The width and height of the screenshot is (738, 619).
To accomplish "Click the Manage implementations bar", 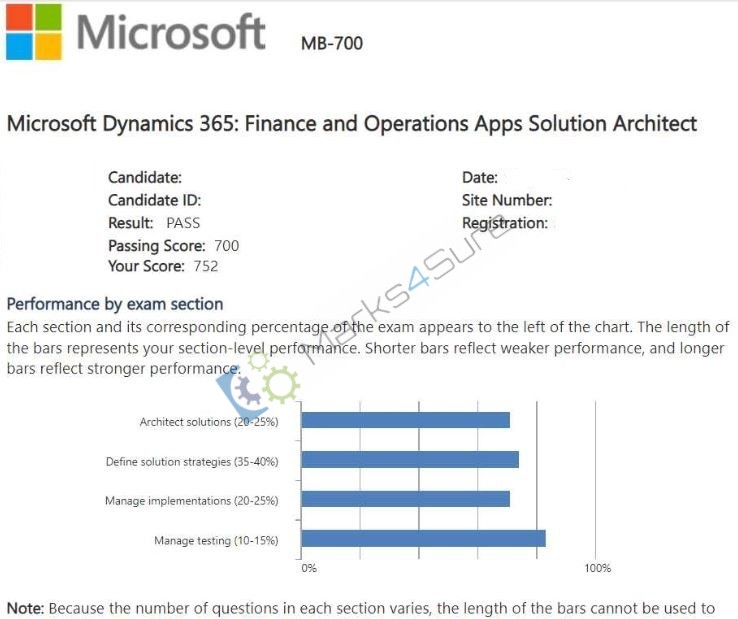I will (x=406, y=499).
